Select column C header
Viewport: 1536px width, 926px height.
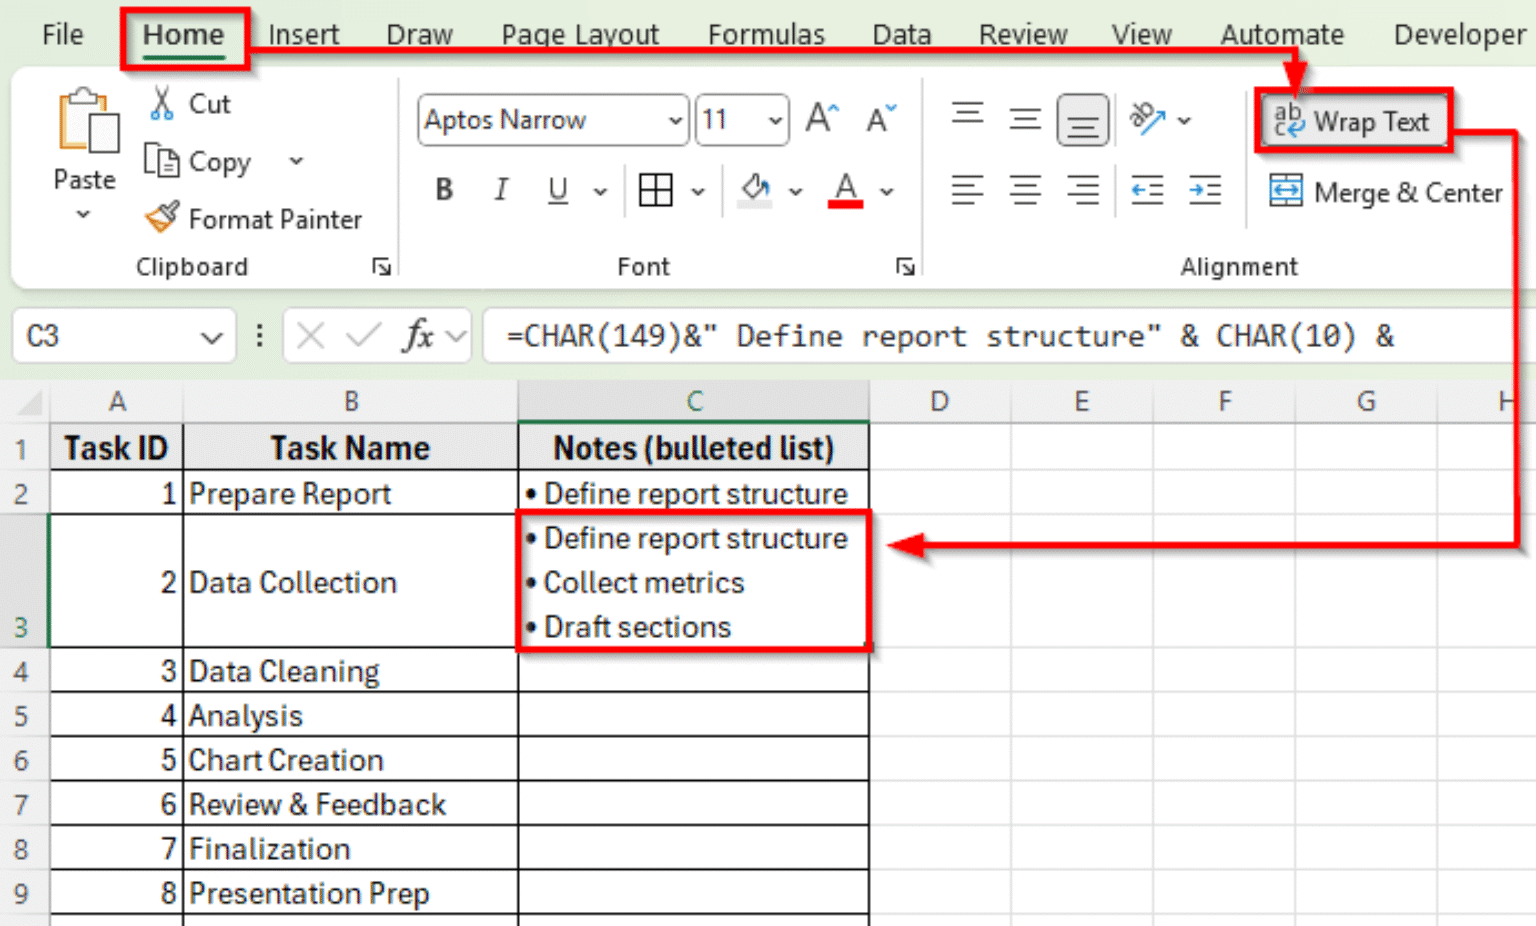click(694, 401)
